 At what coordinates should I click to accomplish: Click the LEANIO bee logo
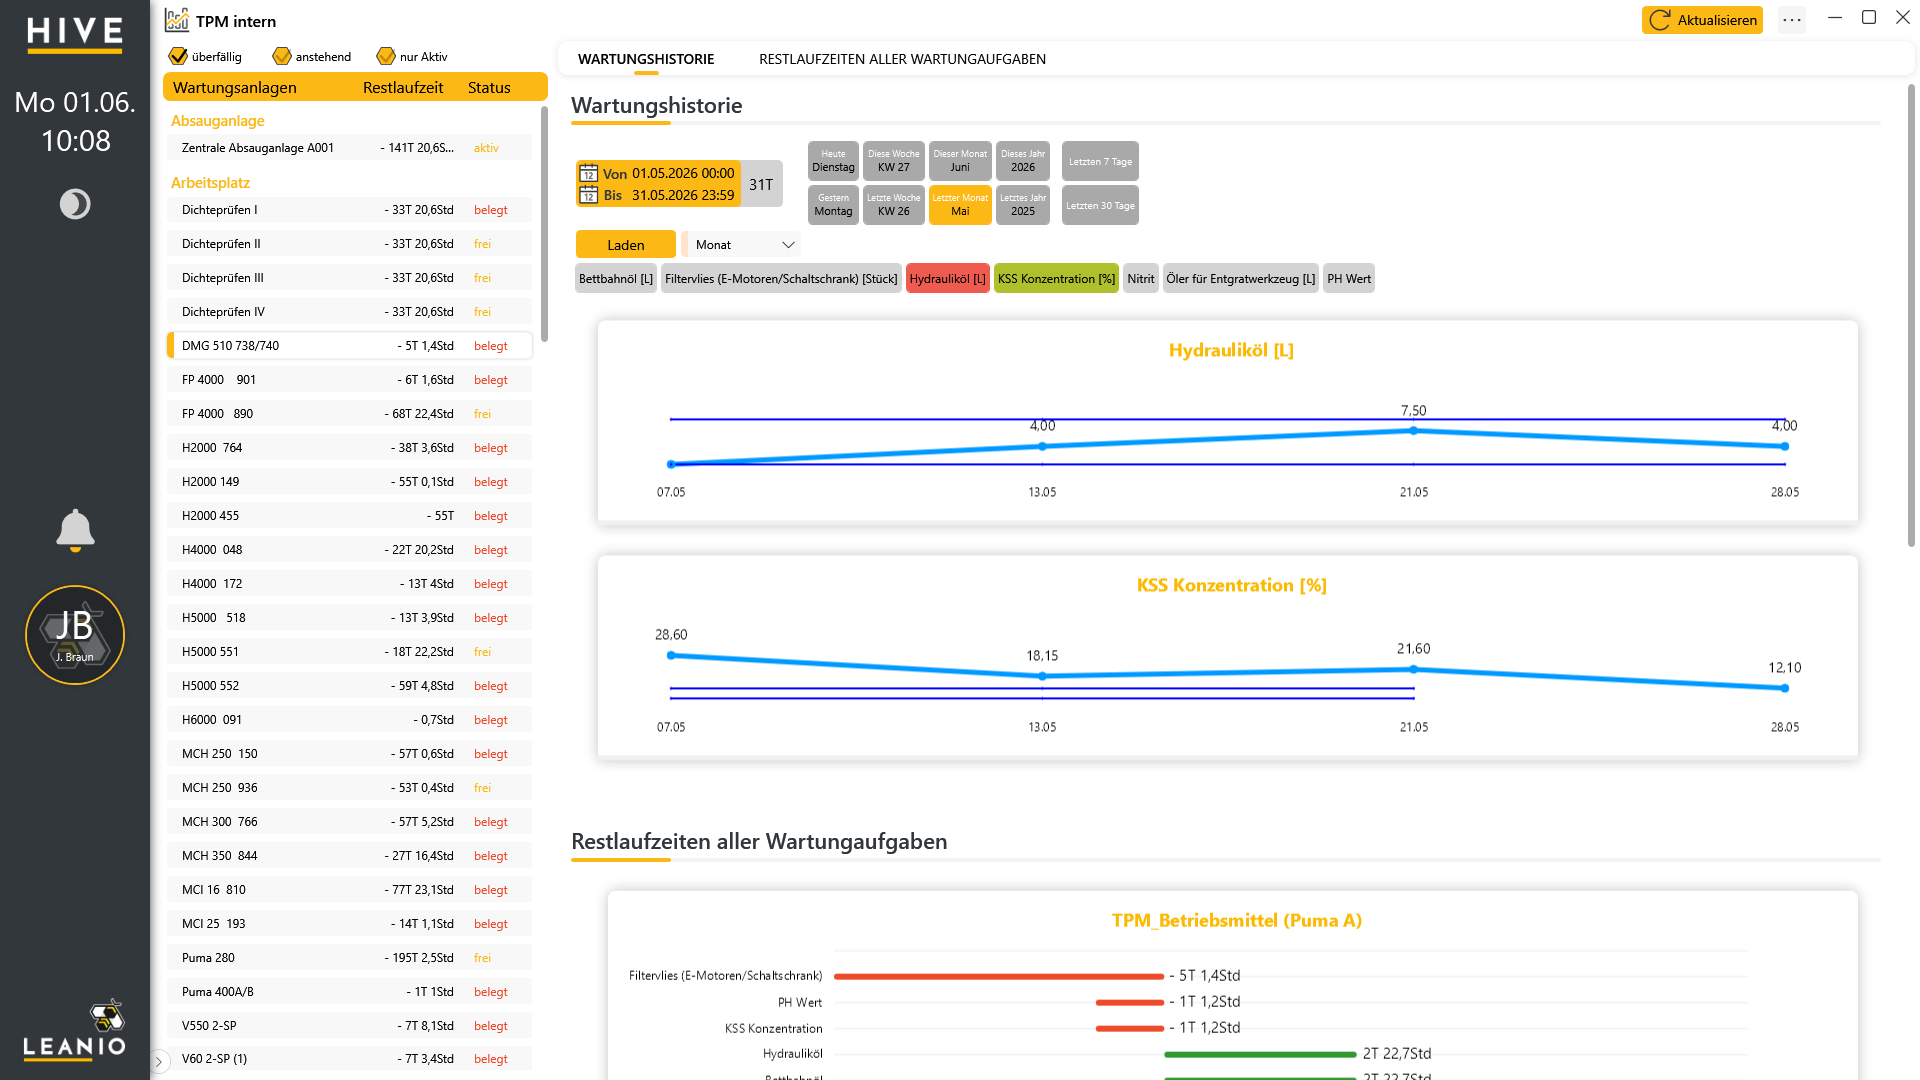click(x=75, y=1029)
